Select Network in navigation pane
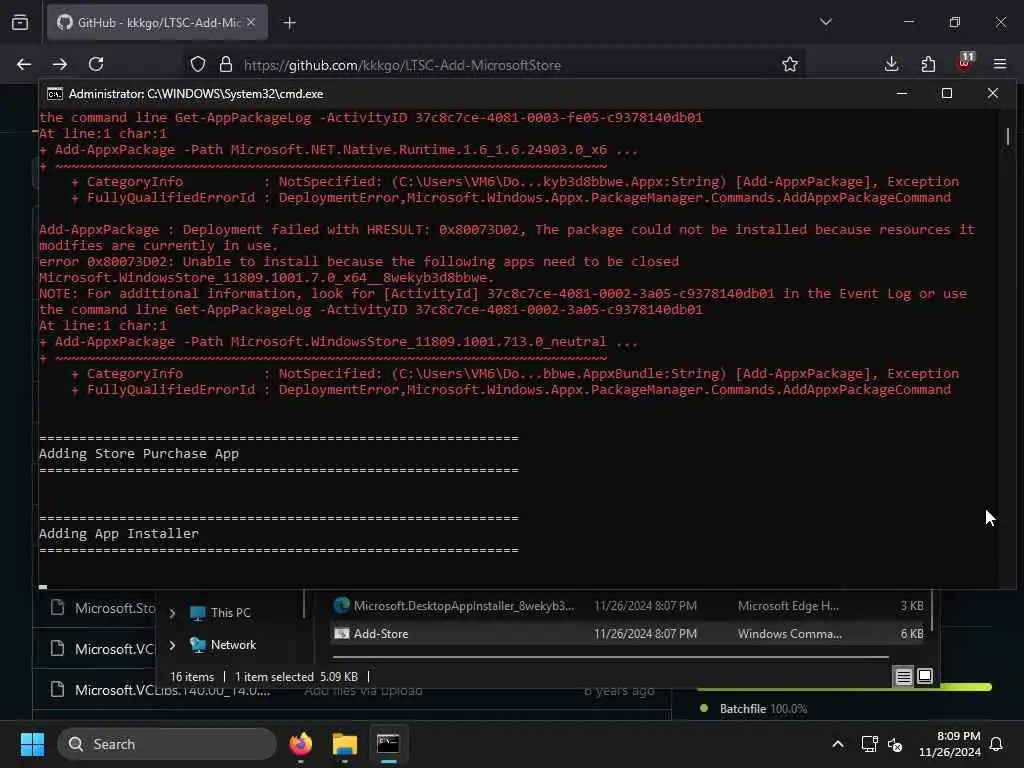Image resolution: width=1024 pixels, height=768 pixels. 223,645
